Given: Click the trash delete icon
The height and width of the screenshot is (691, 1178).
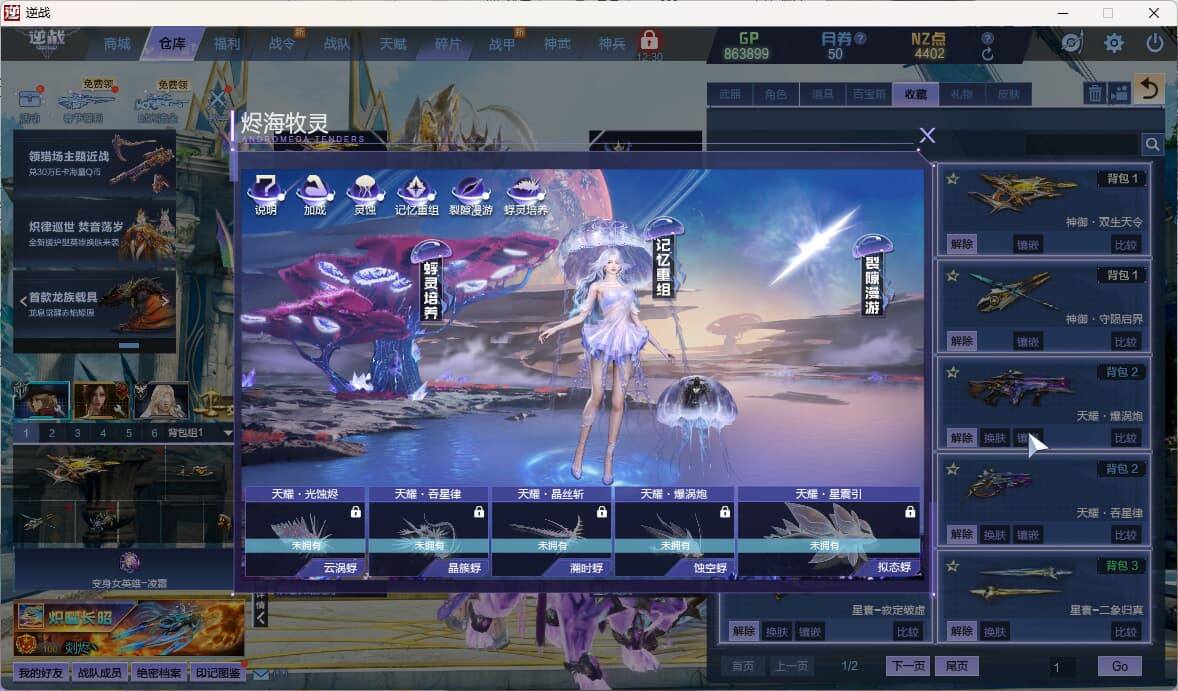Looking at the screenshot, I should pyautogui.click(x=1095, y=93).
